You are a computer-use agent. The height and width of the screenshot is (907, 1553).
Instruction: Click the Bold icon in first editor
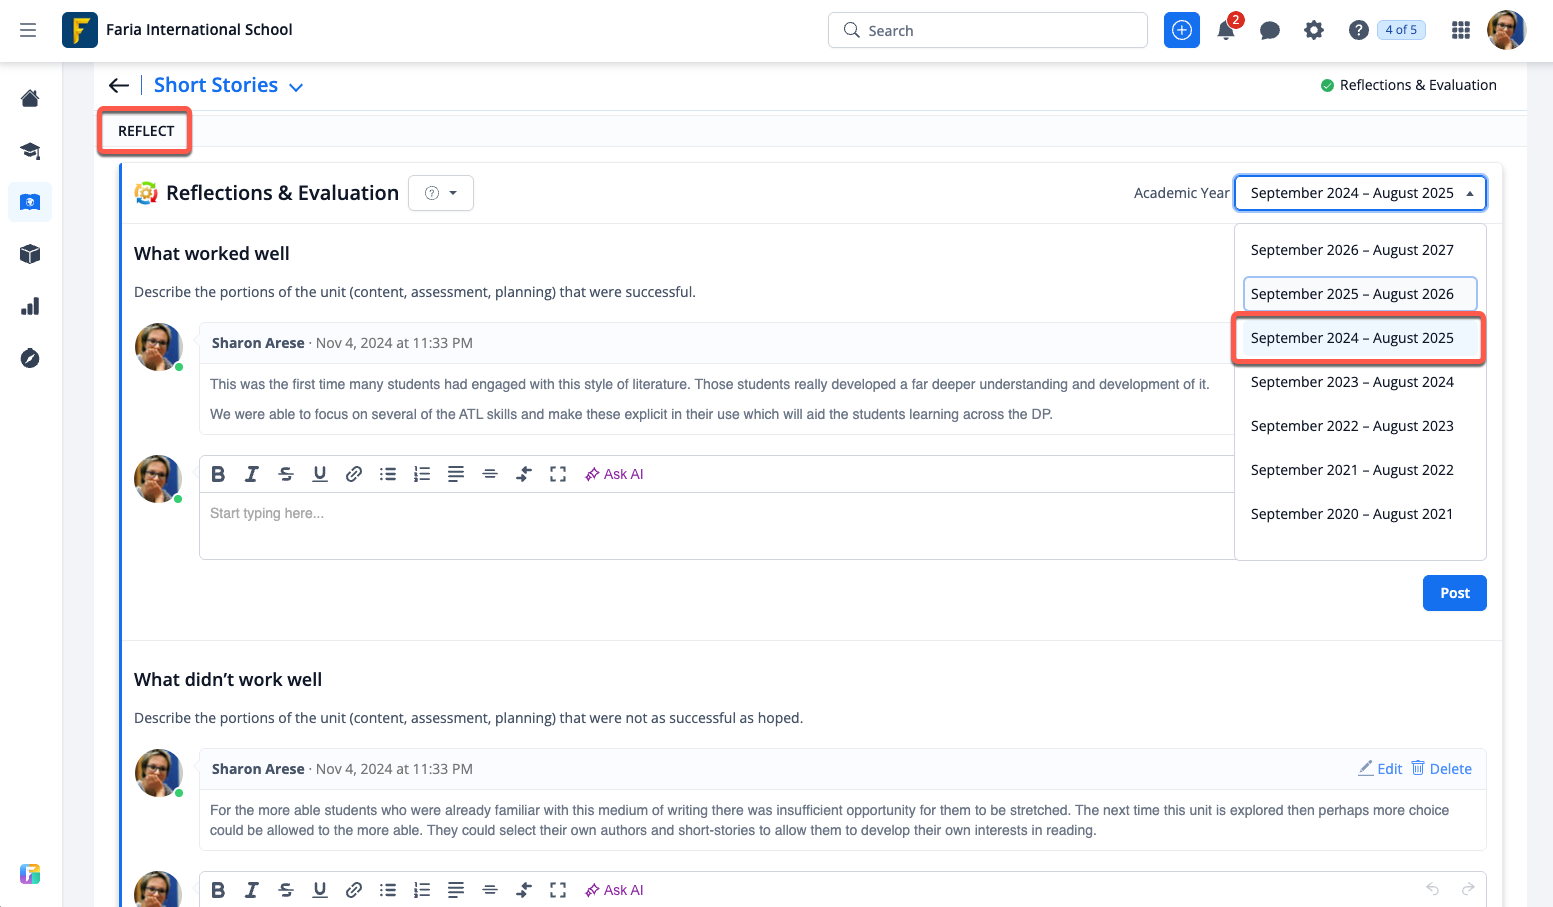coord(218,474)
